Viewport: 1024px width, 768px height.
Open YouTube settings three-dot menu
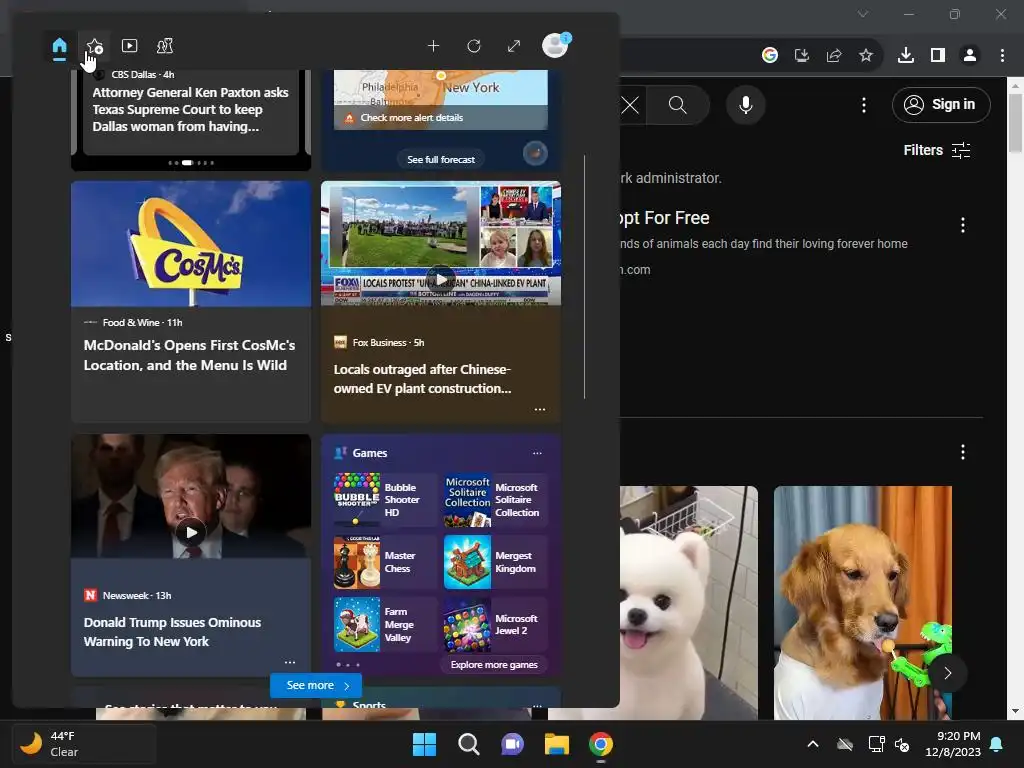tap(864, 105)
